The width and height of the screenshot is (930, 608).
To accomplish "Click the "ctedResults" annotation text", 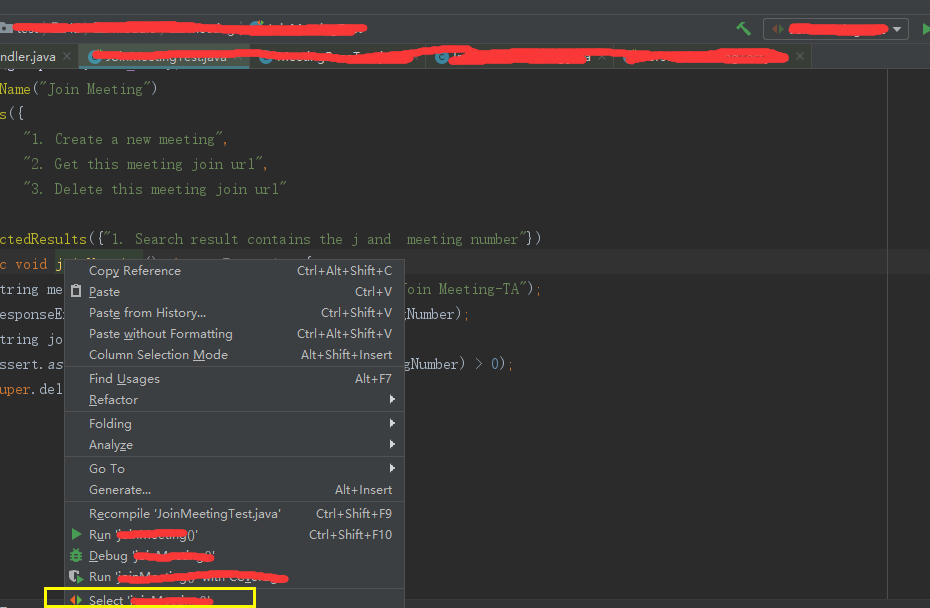I will (x=43, y=239).
